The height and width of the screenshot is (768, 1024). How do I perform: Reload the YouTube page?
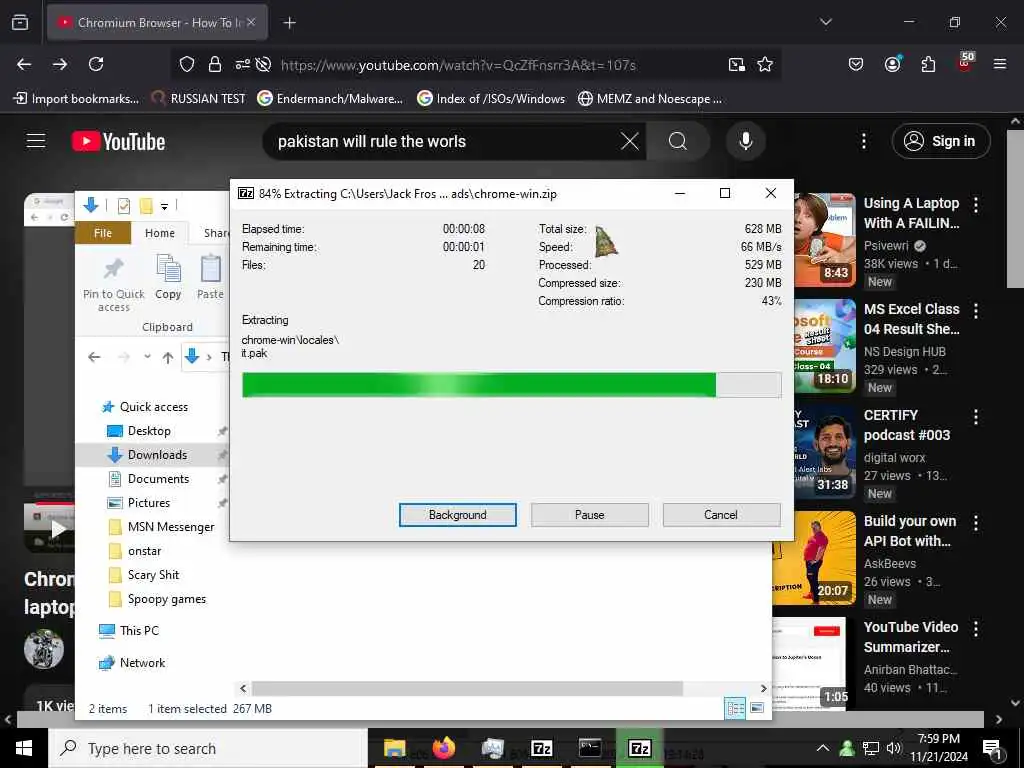click(x=96, y=64)
